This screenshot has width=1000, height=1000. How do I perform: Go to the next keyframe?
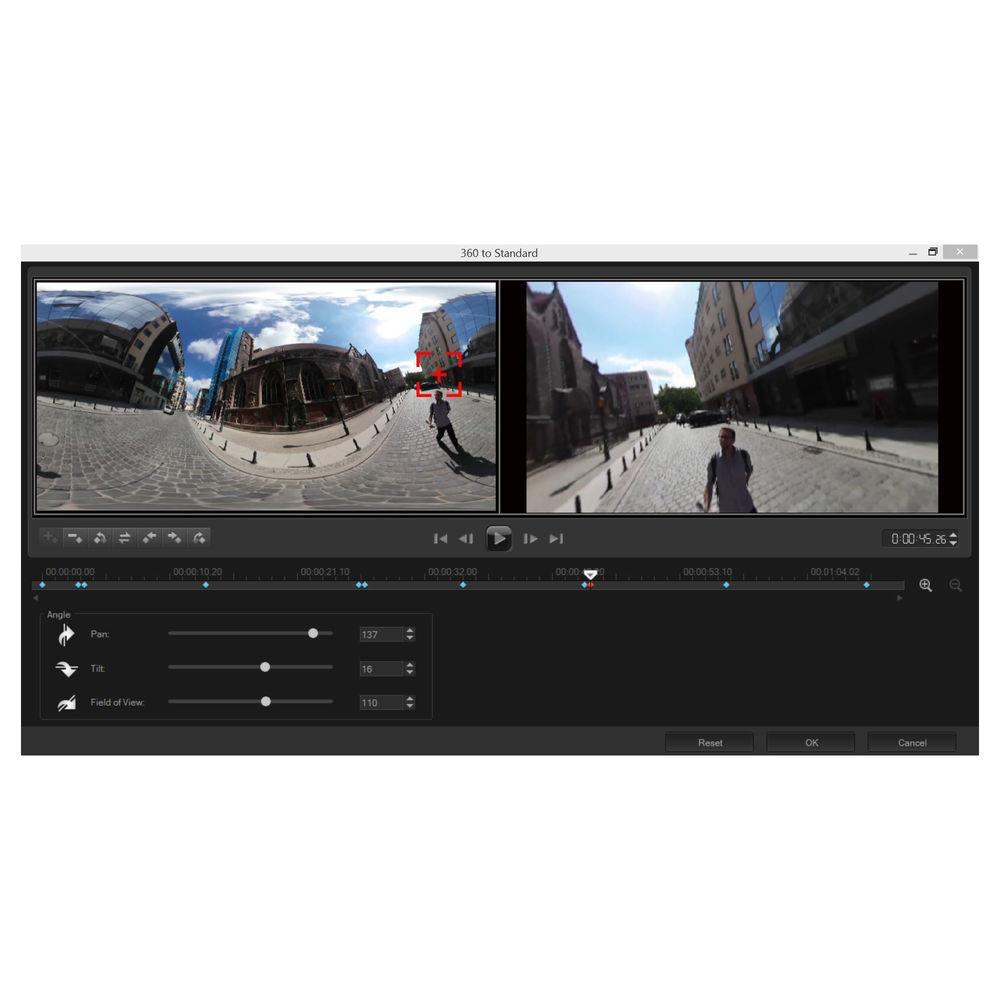coord(175,538)
